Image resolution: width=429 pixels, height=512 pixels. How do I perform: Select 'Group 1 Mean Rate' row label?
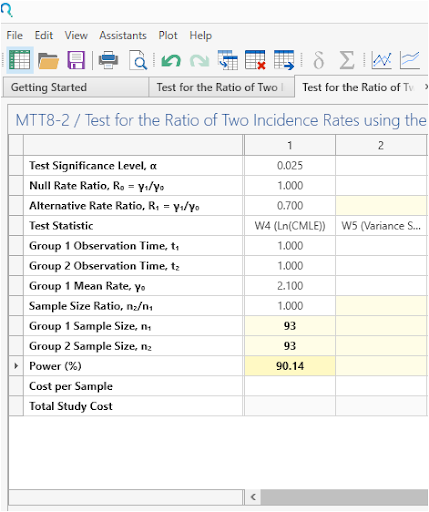coord(87,286)
